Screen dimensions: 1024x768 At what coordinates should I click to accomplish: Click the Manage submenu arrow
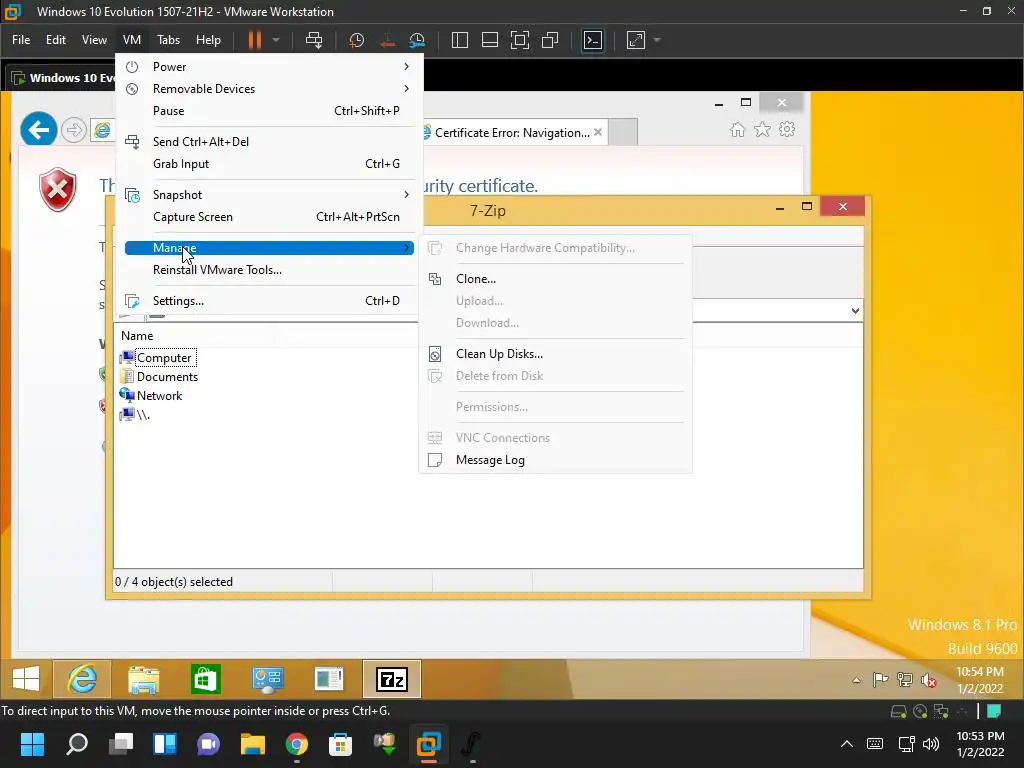point(407,248)
